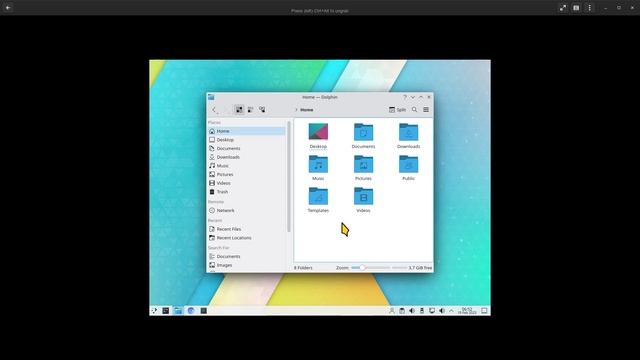Select Home in the Places panel
This screenshot has height=360, width=640.
coord(247,131)
